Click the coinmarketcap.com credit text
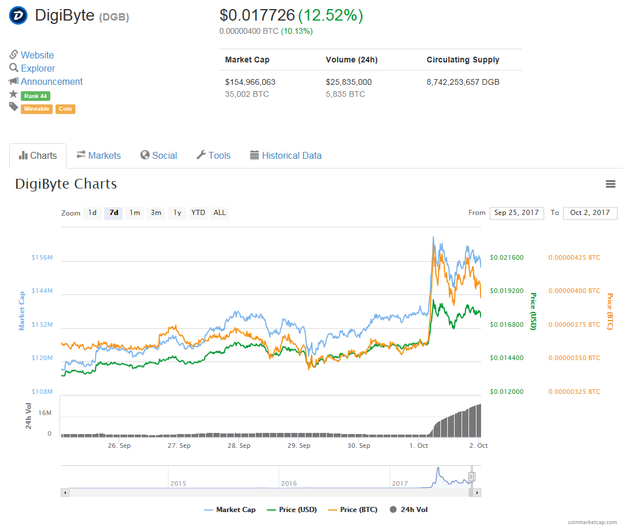The width and height of the screenshot is (640, 525). click(x=592, y=522)
